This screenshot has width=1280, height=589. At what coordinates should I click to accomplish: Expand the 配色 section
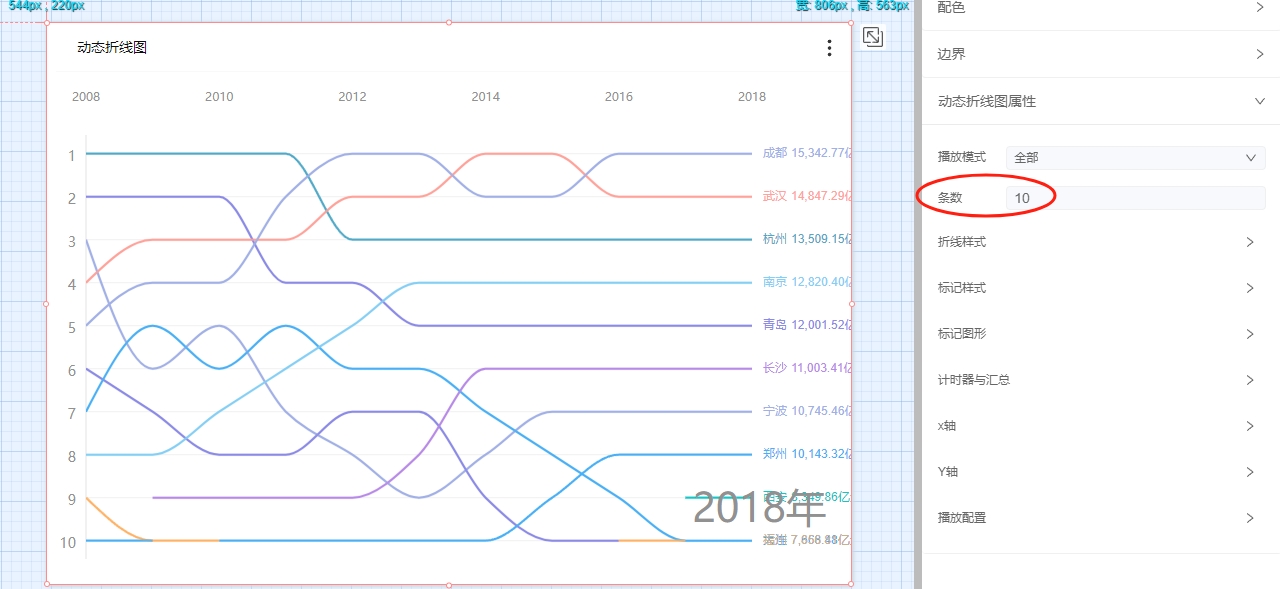(1100, 8)
